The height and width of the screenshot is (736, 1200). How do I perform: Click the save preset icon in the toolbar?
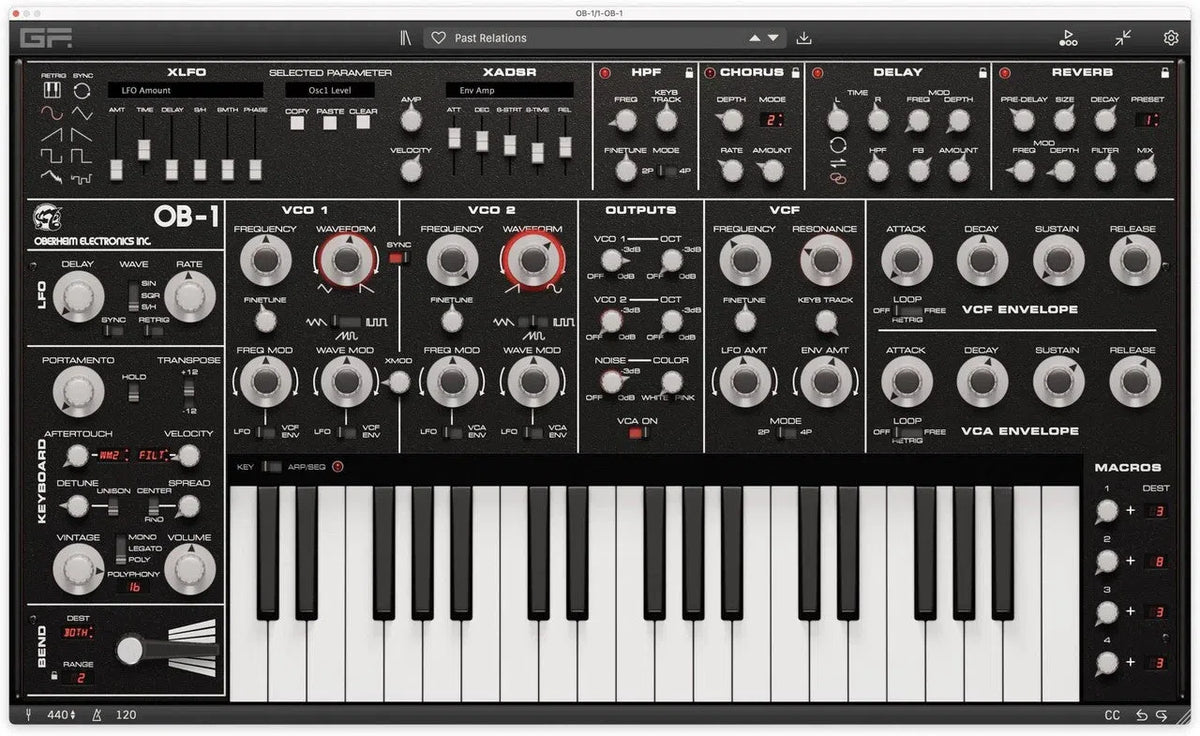[x=804, y=37]
